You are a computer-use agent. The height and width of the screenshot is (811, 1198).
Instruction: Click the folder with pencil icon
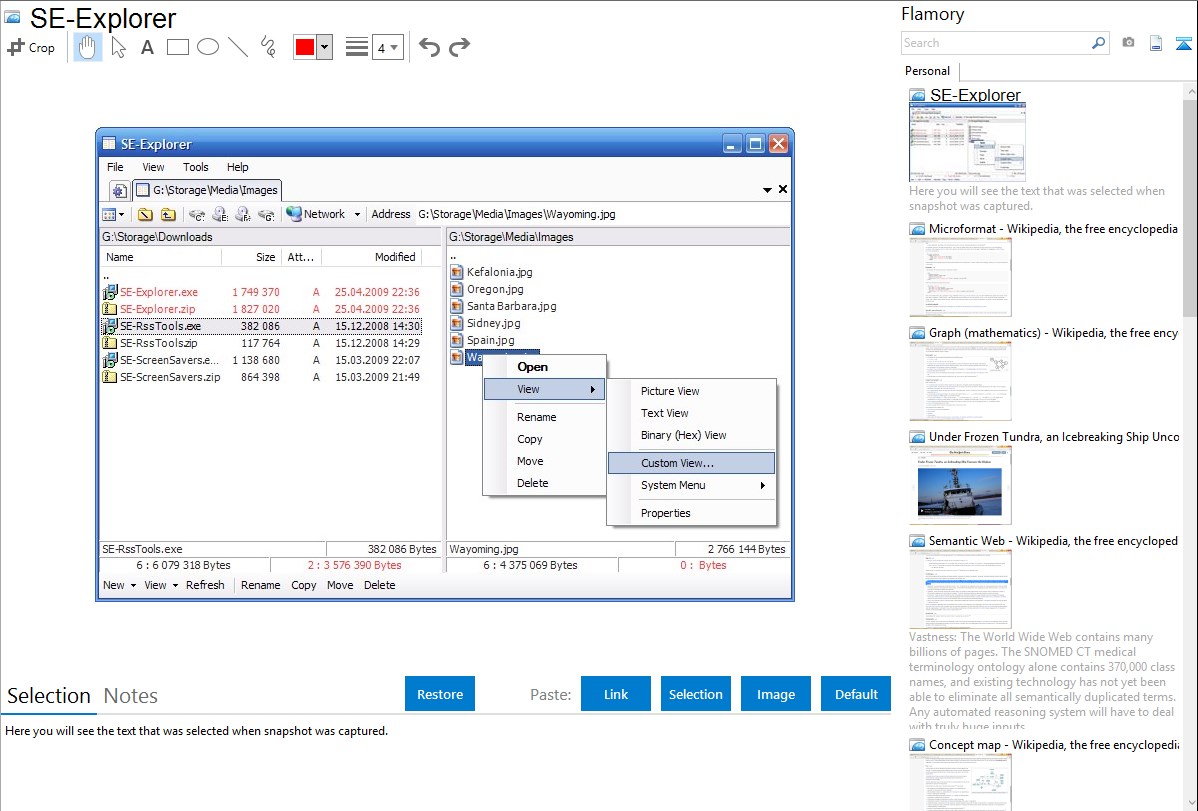coord(145,215)
